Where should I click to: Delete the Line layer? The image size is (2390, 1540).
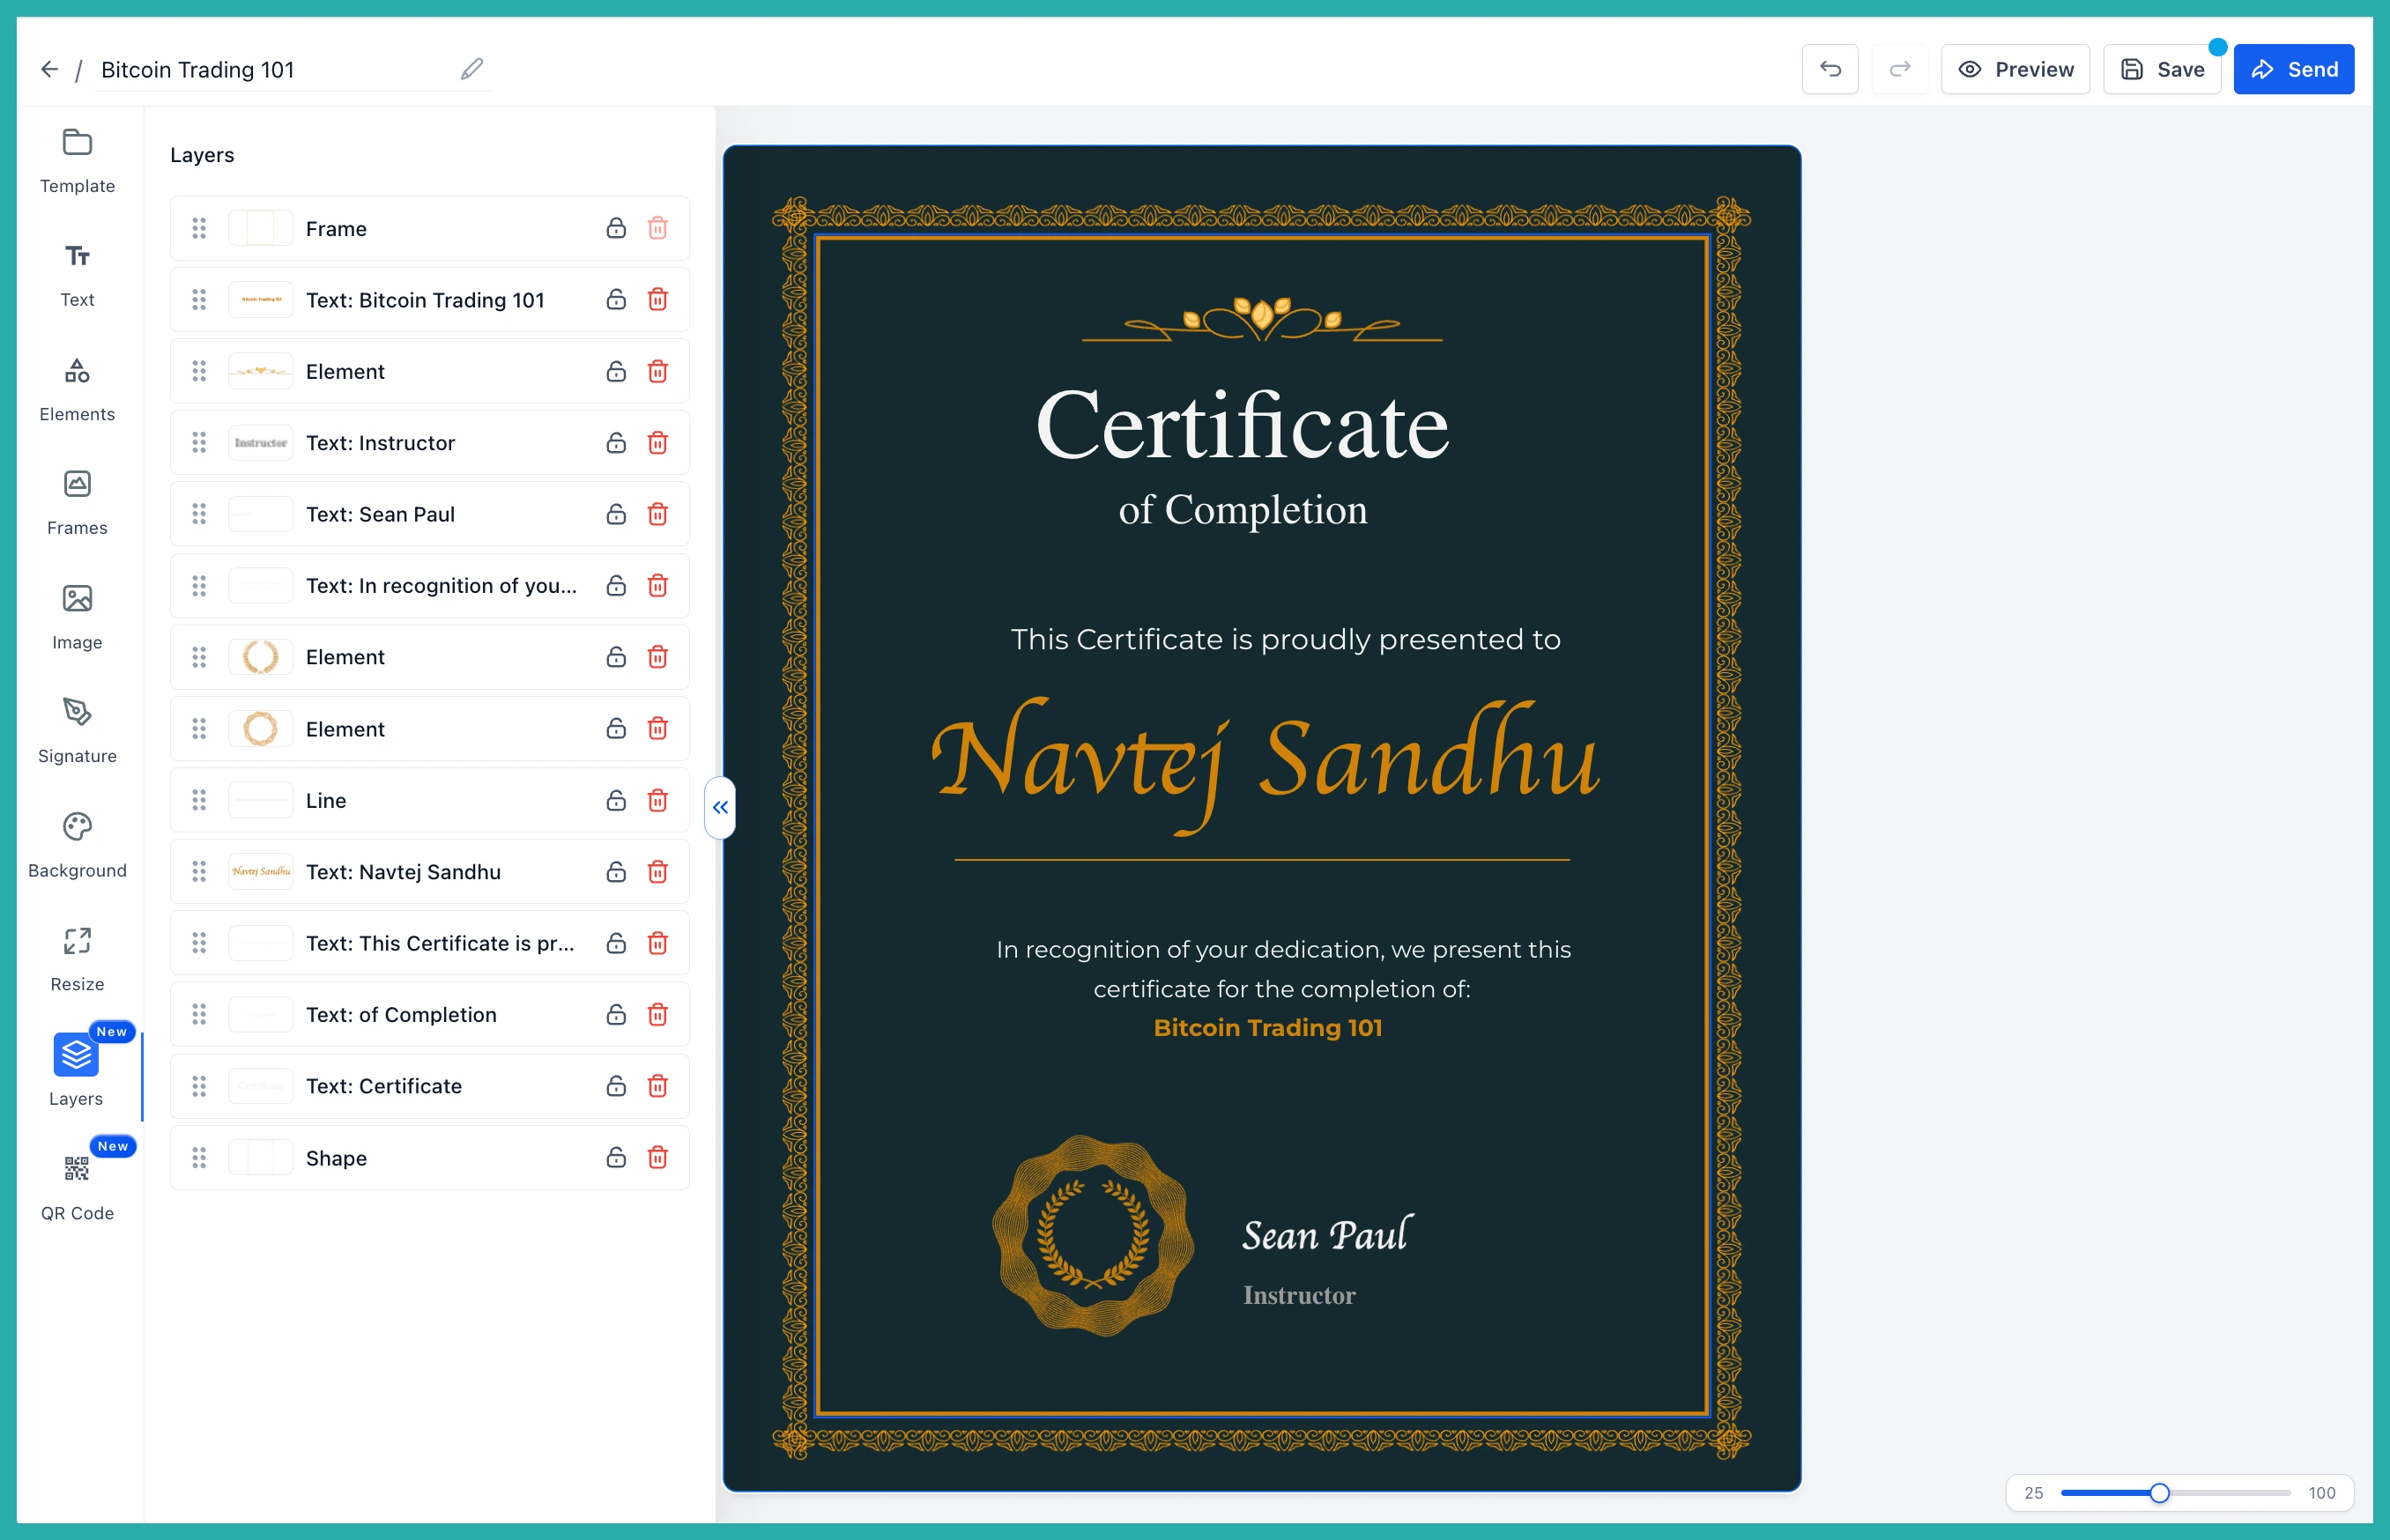[x=657, y=800]
